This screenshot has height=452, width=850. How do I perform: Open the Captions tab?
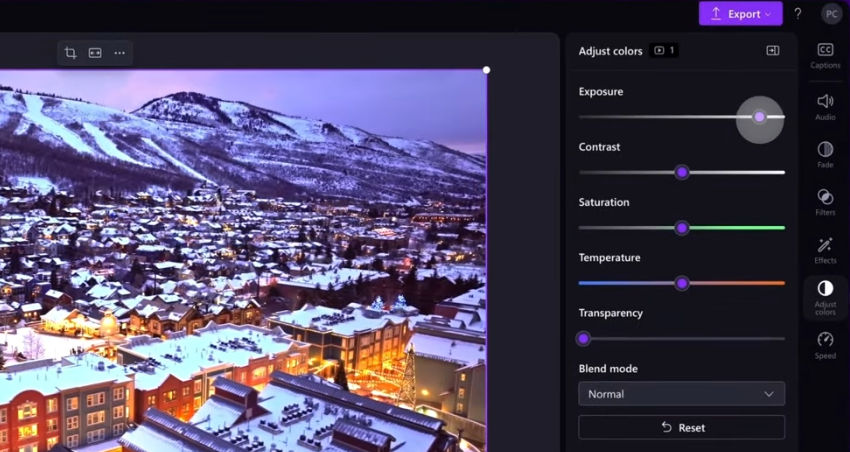click(825, 56)
